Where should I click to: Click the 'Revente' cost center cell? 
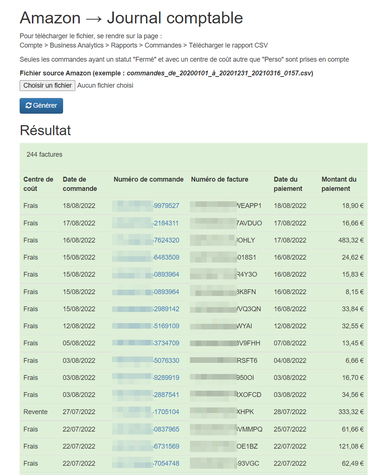(35, 412)
